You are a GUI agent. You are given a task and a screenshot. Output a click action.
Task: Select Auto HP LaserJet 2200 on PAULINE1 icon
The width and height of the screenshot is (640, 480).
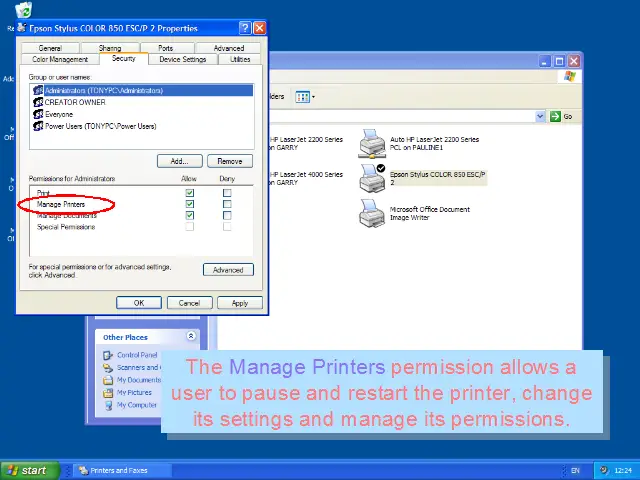click(x=371, y=144)
